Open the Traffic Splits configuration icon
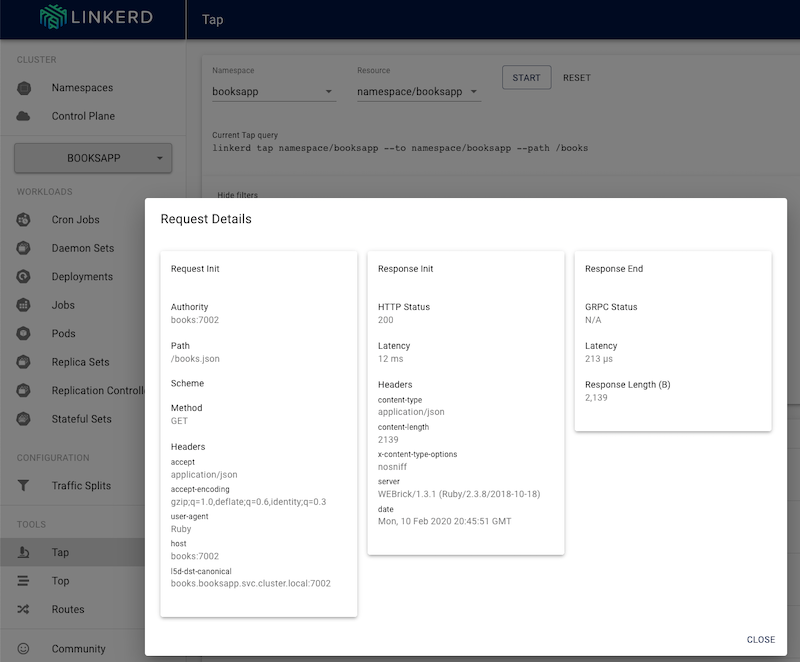800x662 pixels. point(22,485)
